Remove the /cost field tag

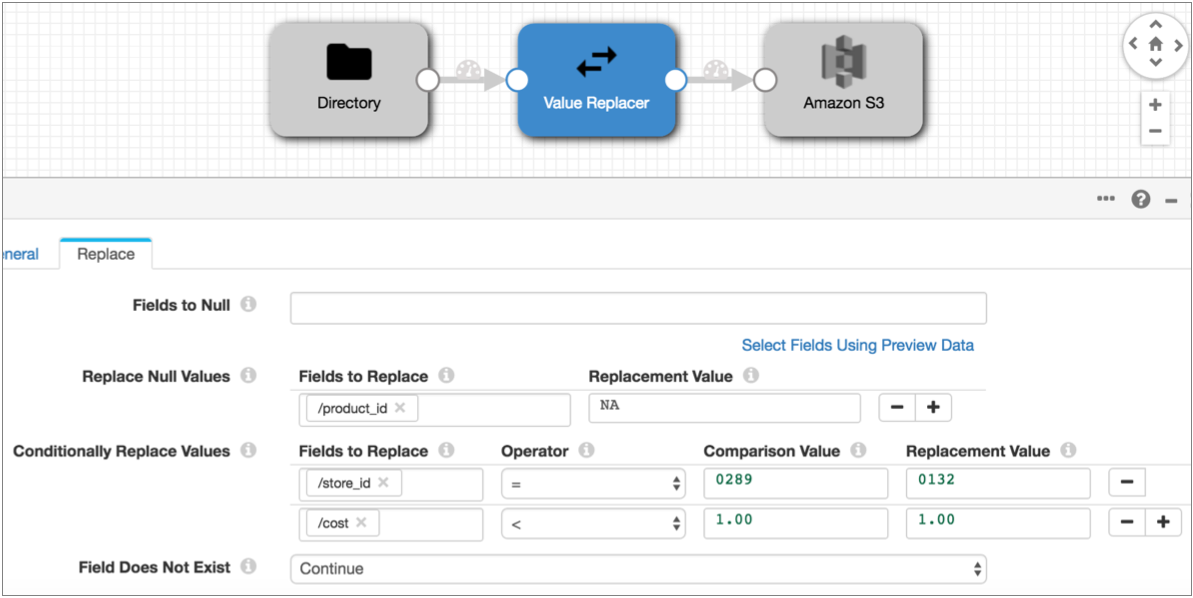click(x=361, y=523)
